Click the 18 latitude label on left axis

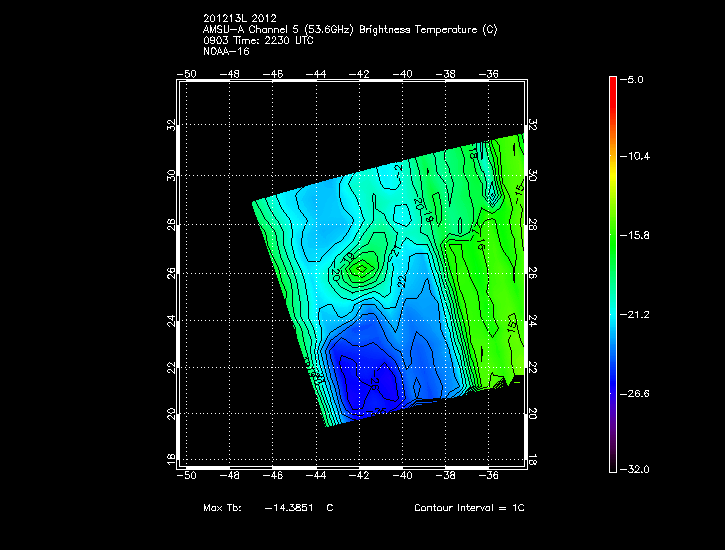tap(171, 457)
